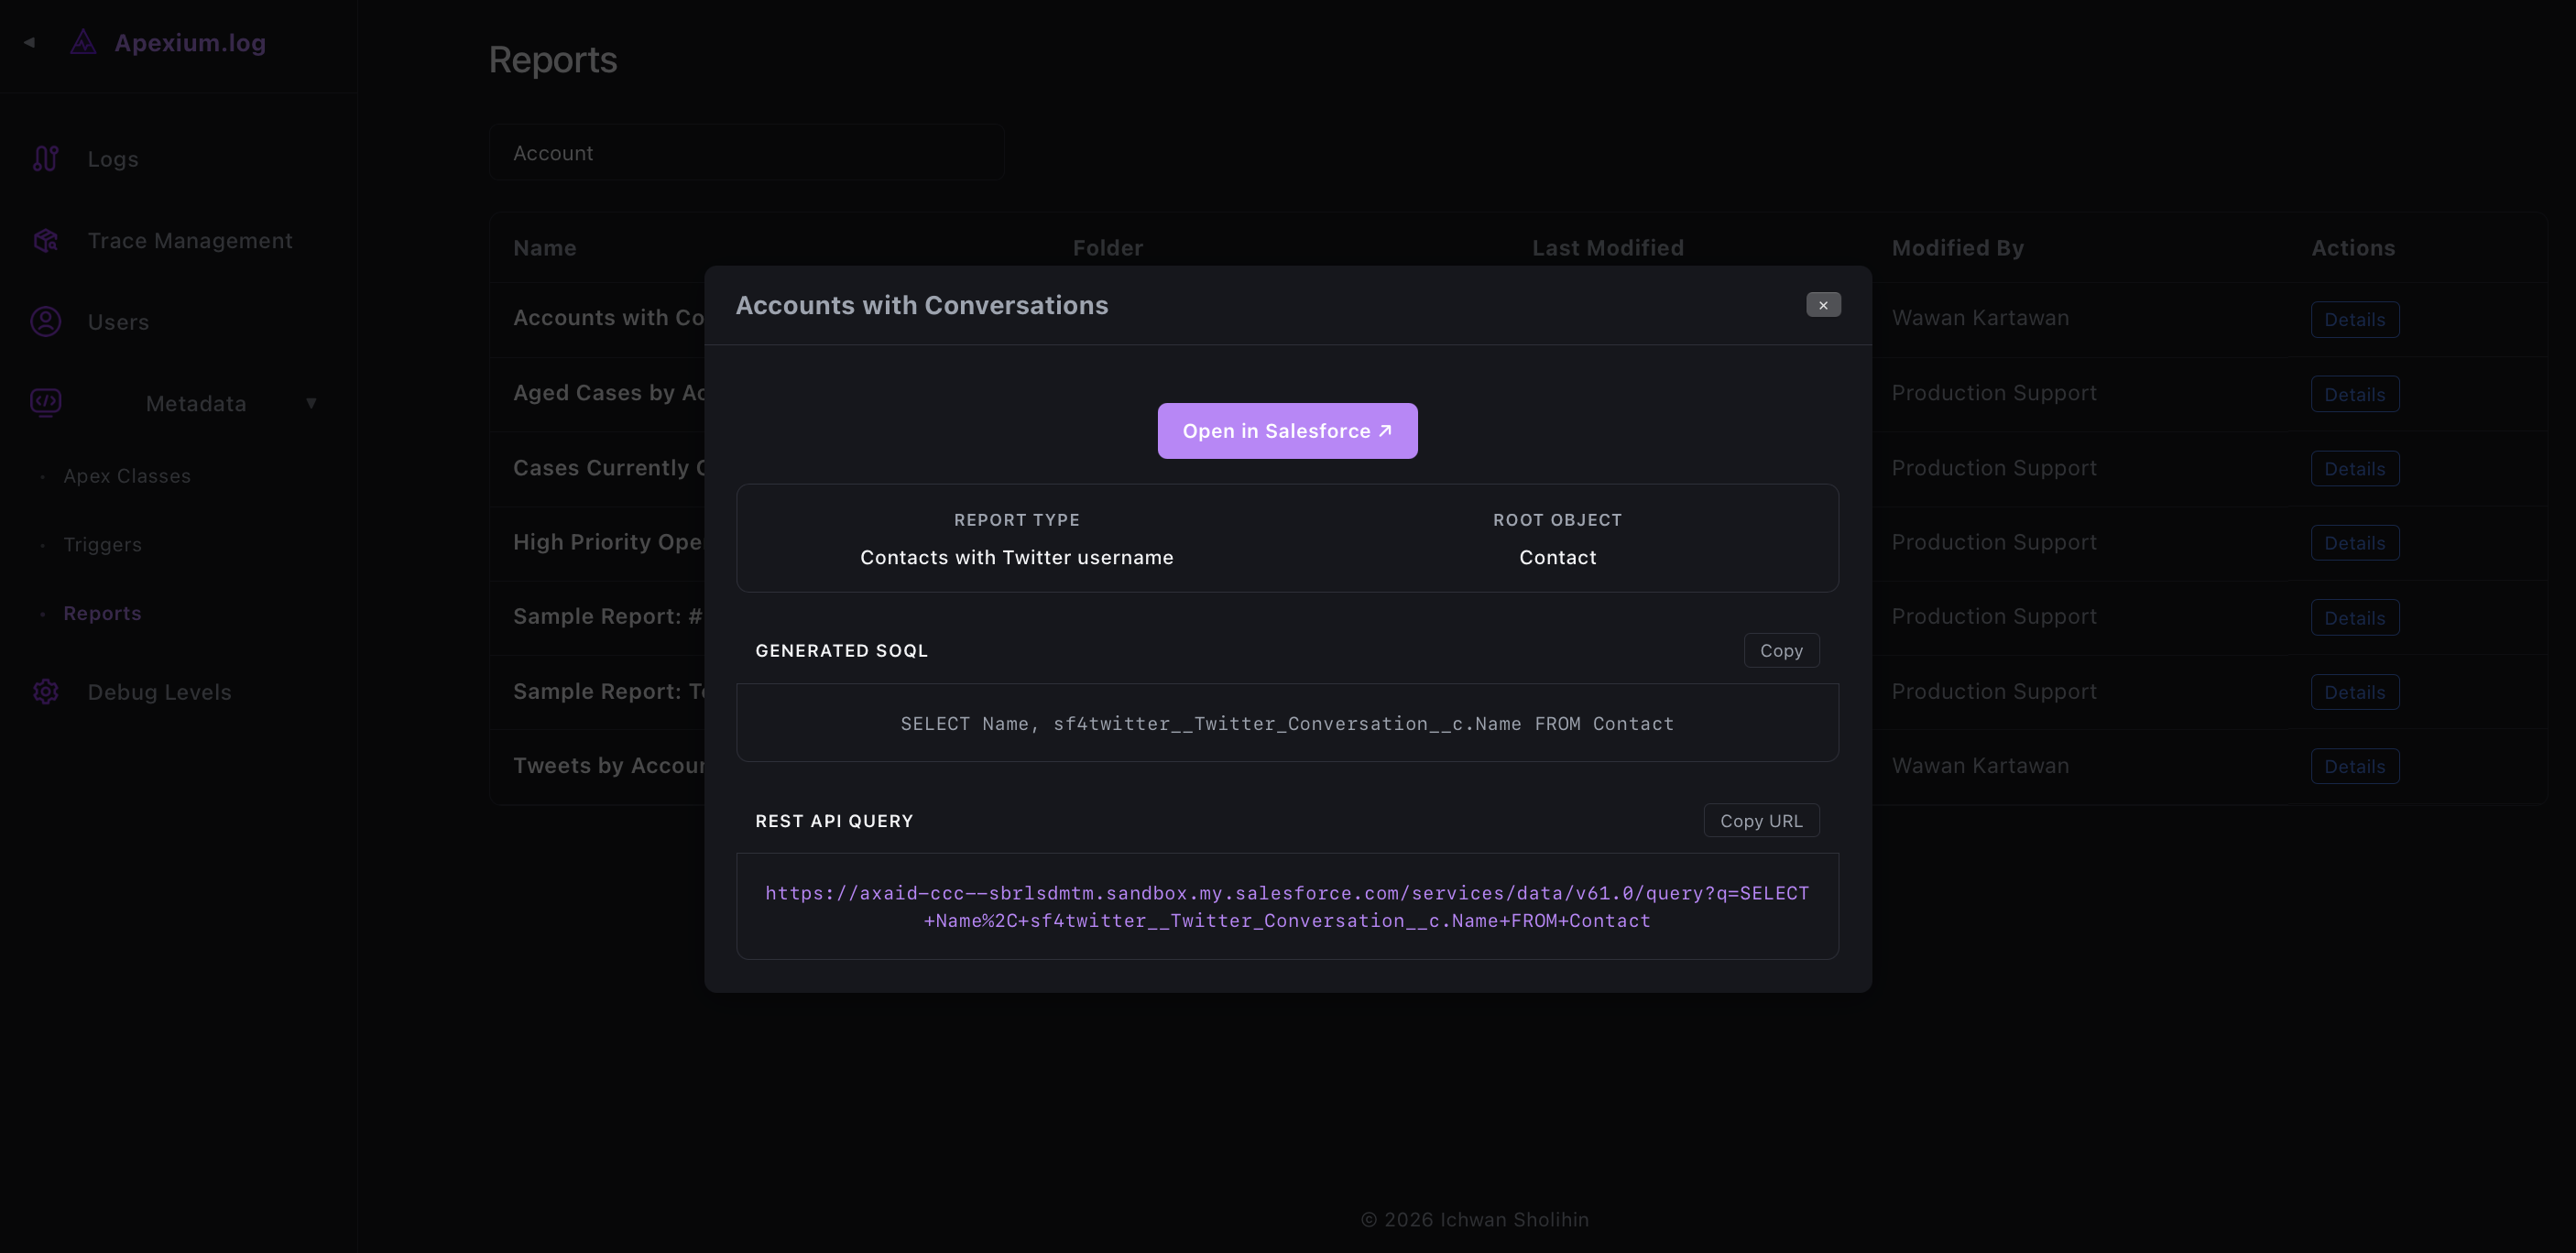The image size is (2576, 1253).
Task: Click the Last Modified column header
Action: point(1608,247)
